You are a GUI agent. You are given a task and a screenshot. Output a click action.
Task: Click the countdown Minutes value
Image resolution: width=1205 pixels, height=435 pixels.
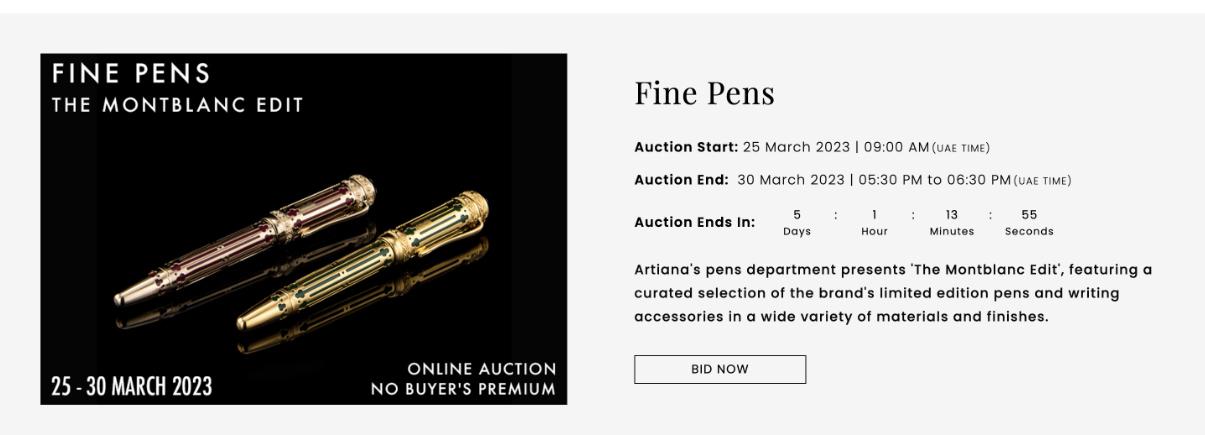pos(951,215)
